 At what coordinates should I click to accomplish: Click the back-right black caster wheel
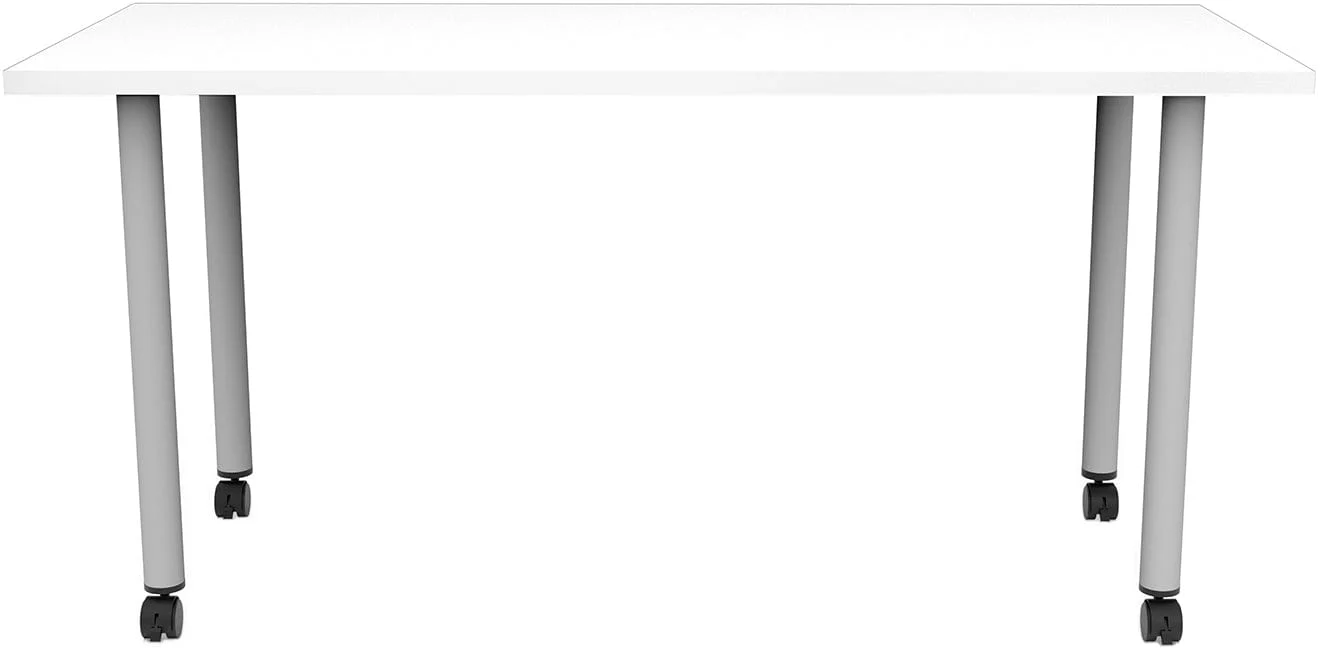click(1100, 500)
